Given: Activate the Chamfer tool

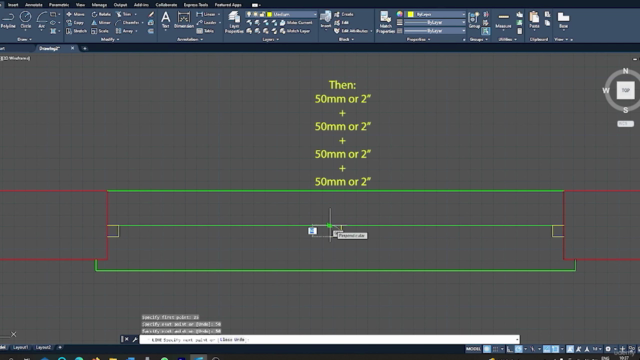Looking at the screenshot, I should click(x=128, y=23).
